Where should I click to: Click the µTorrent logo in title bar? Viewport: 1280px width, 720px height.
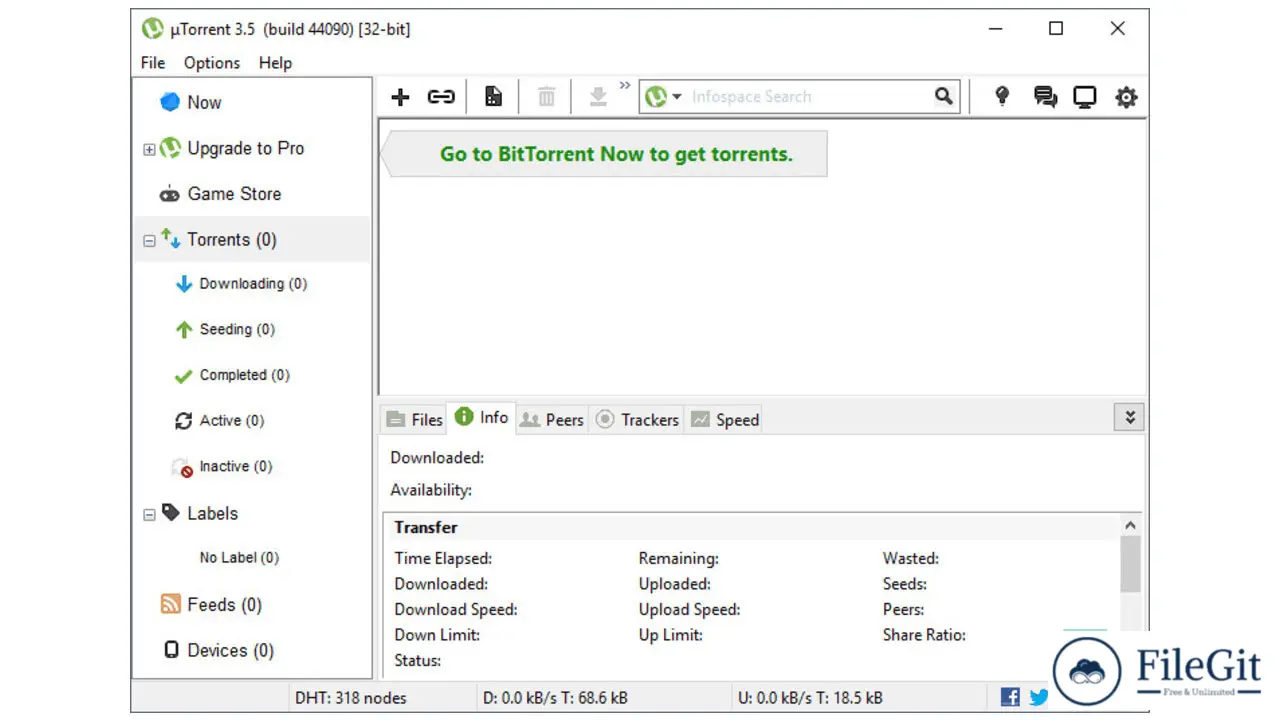coord(152,29)
